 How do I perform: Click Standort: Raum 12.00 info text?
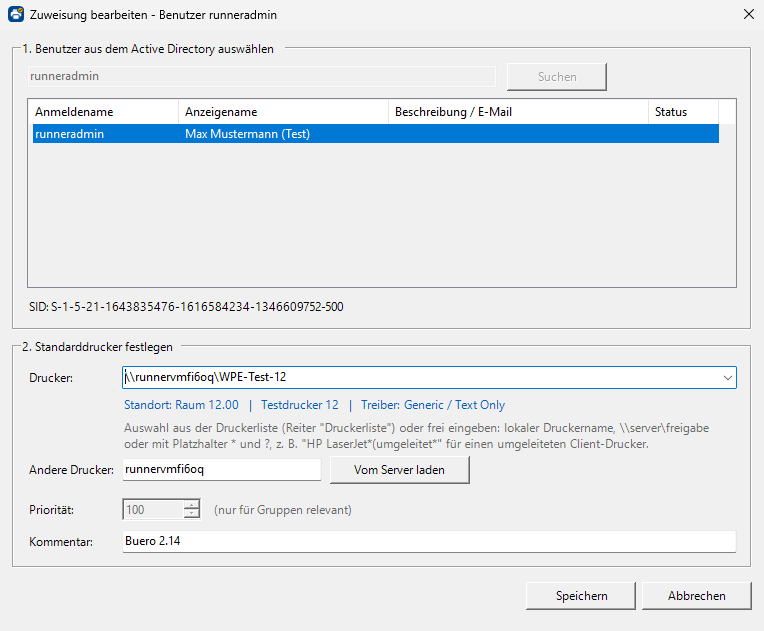181,405
